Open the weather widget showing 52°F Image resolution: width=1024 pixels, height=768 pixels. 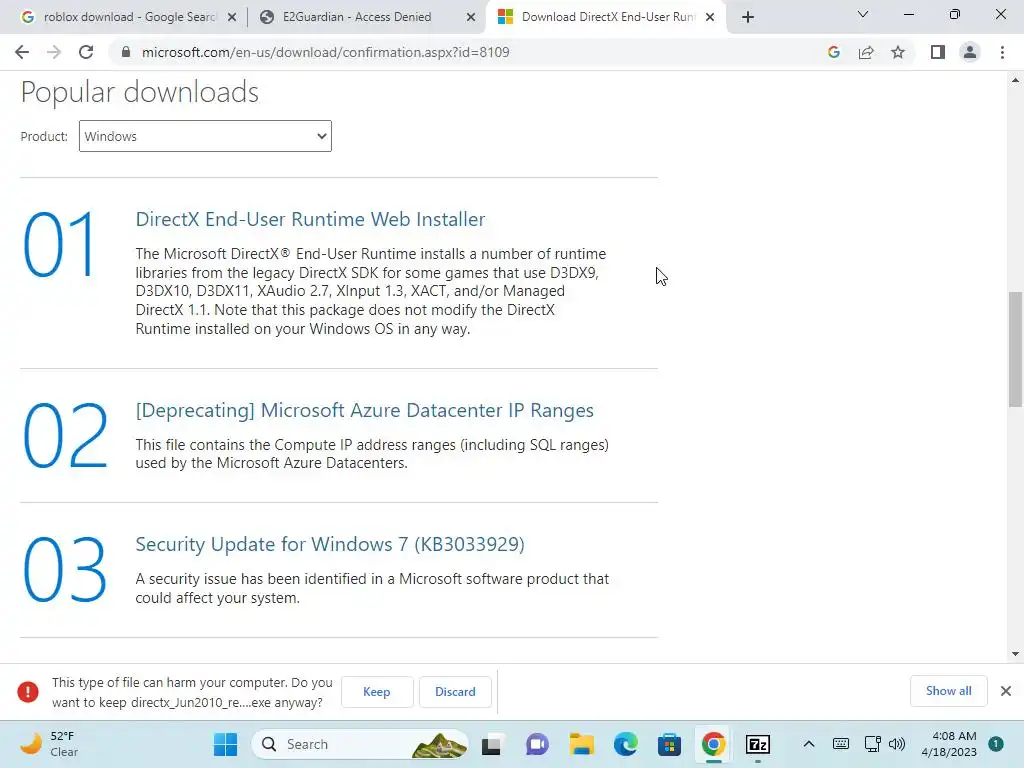pos(49,744)
